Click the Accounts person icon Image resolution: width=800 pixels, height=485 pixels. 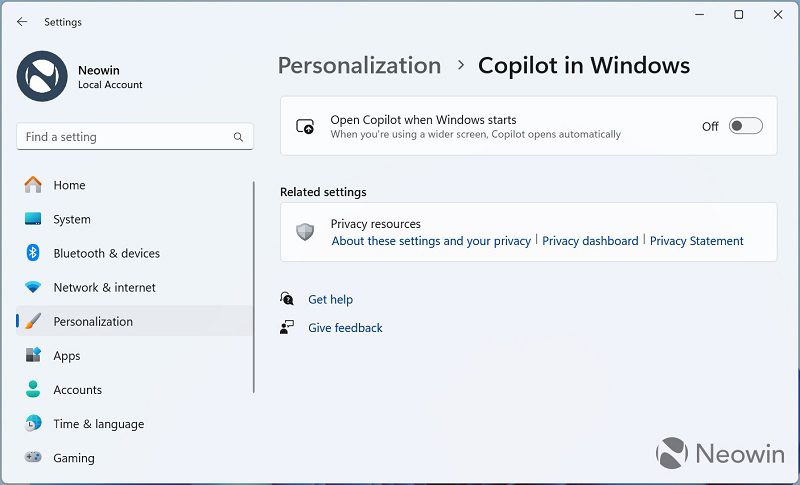pyautogui.click(x=33, y=389)
